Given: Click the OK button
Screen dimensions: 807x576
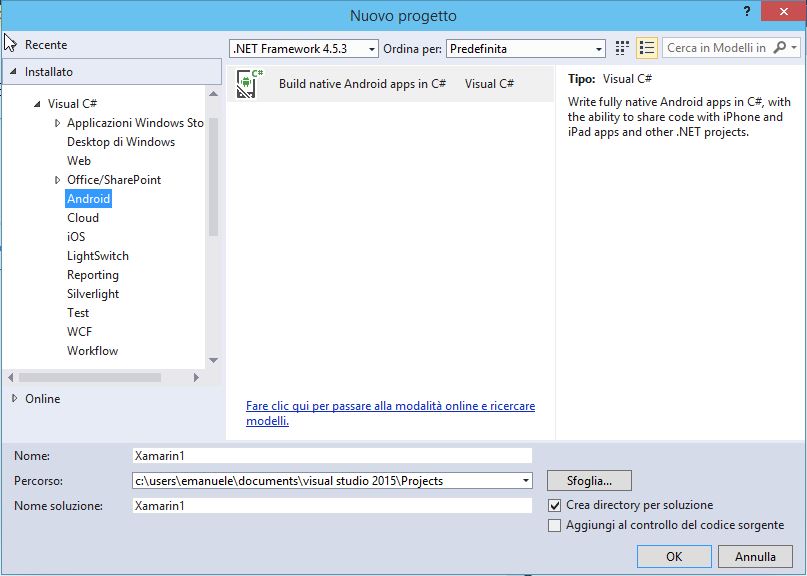Looking at the screenshot, I should [x=674, y=556].
